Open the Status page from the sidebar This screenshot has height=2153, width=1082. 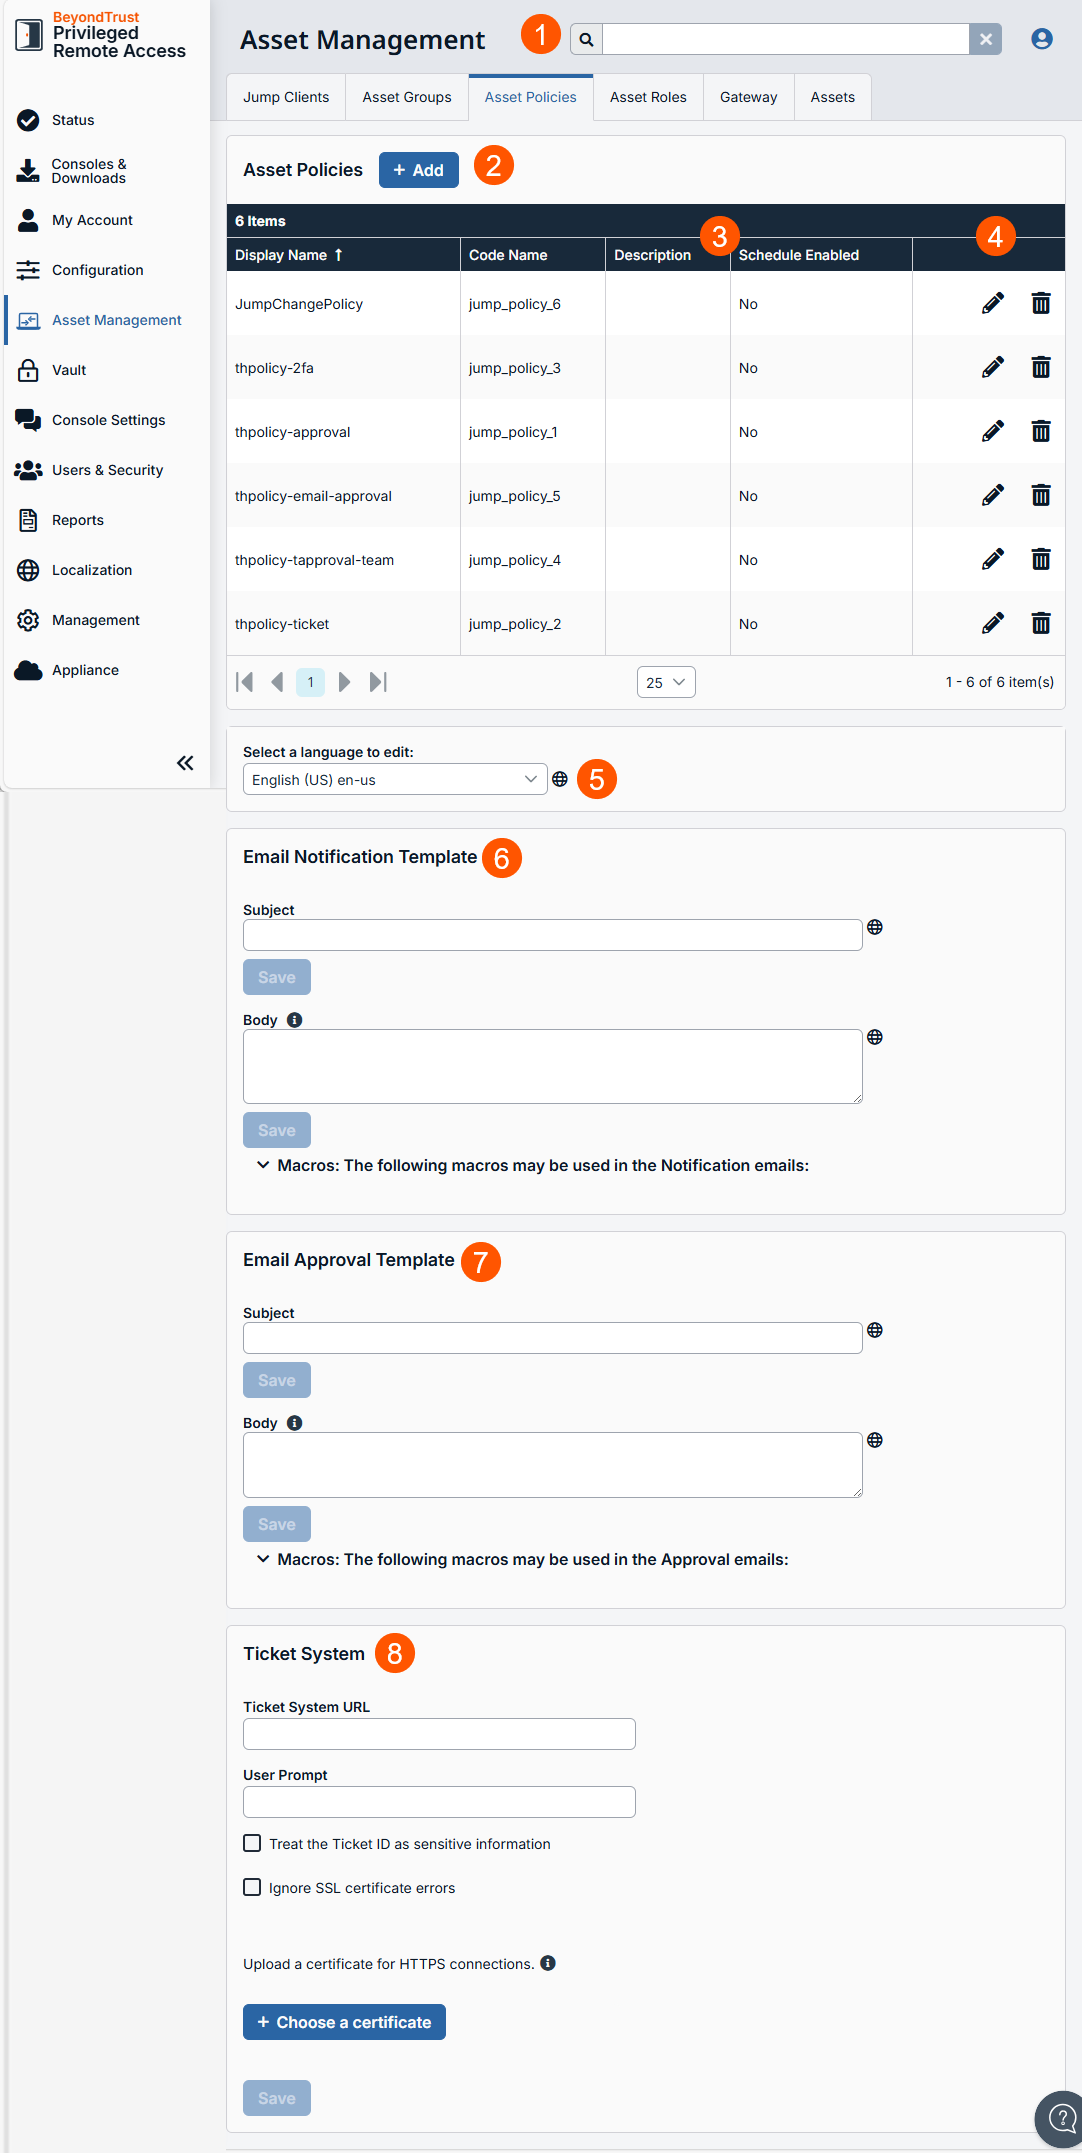(72, 119)
